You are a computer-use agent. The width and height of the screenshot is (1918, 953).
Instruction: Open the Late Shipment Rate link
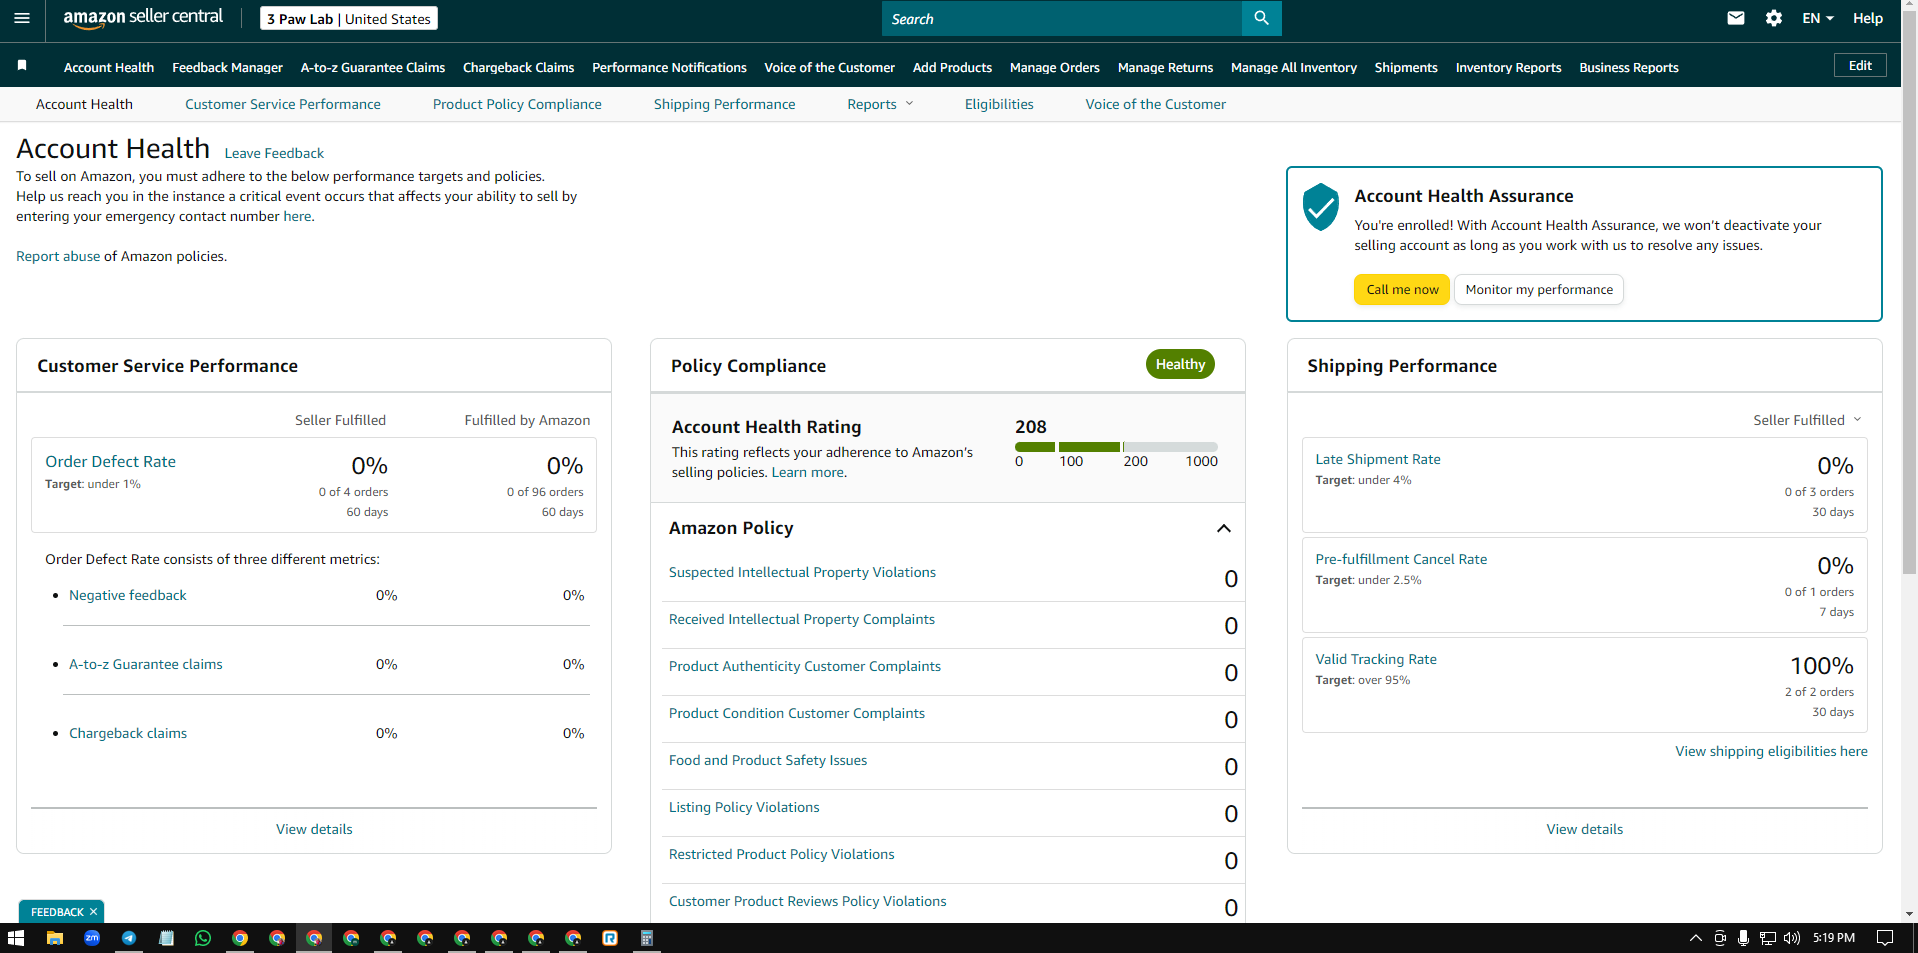pos(1378,459)
